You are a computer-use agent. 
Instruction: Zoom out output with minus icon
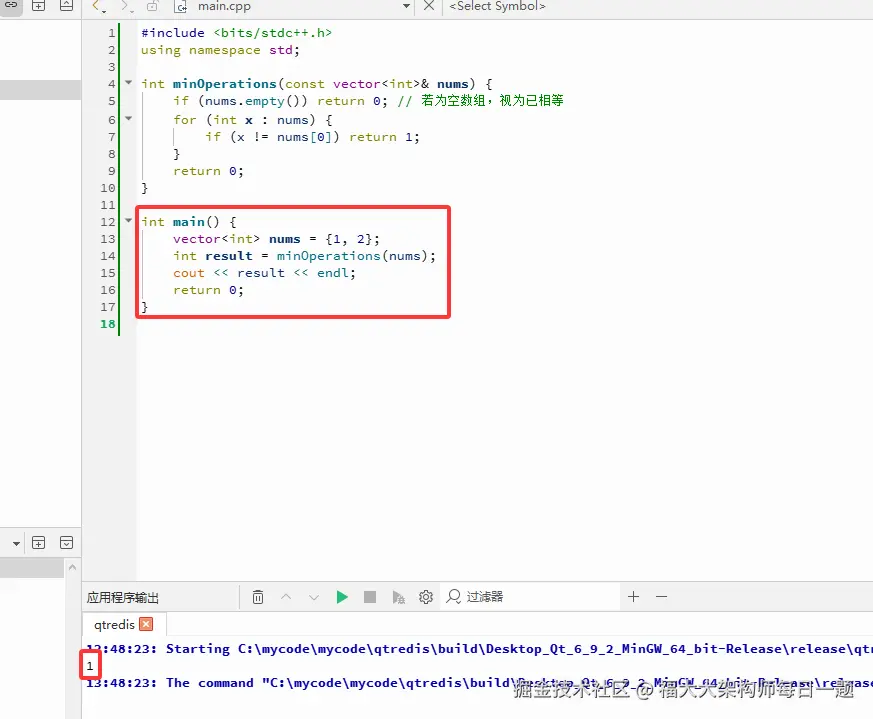coord(661,597)
